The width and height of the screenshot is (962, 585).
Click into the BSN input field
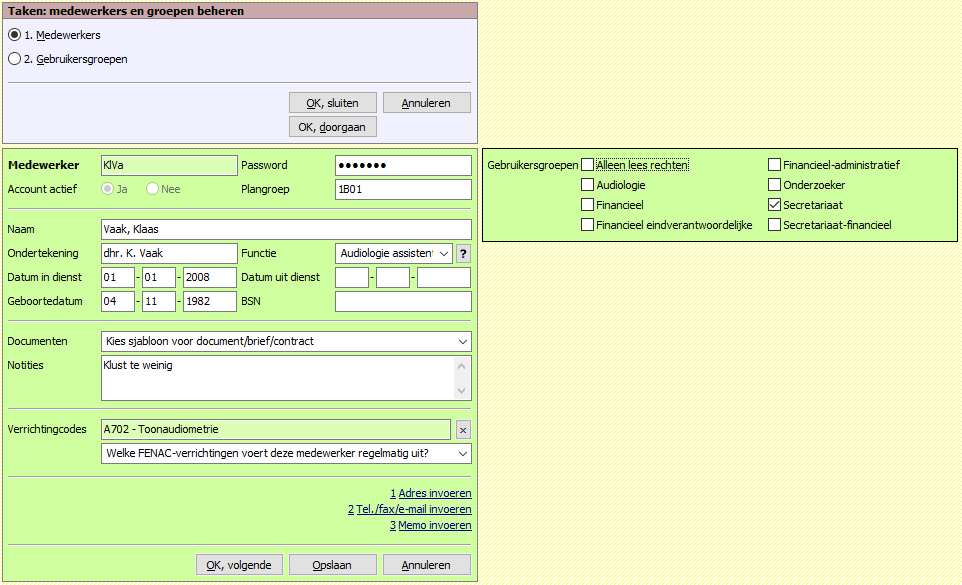click(x=403, y=302)
